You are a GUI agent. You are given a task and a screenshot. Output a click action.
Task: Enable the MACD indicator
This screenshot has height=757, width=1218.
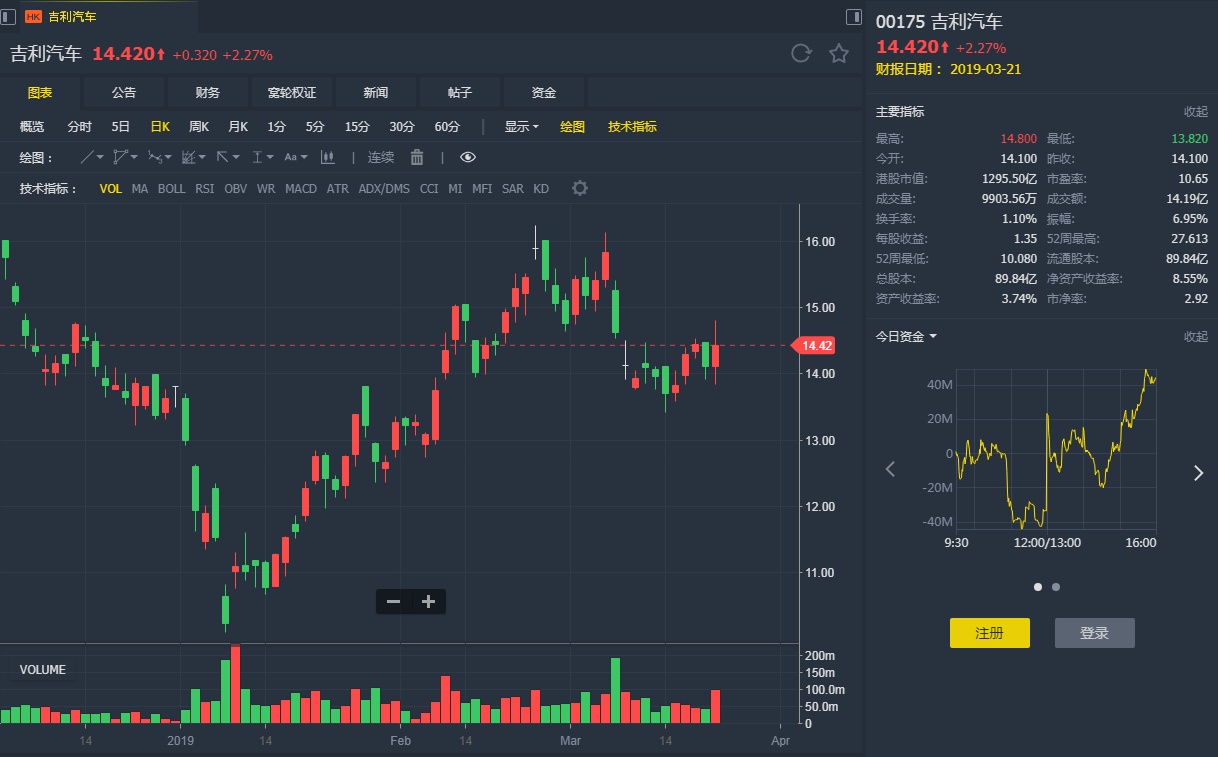click(x=301, y=189)
